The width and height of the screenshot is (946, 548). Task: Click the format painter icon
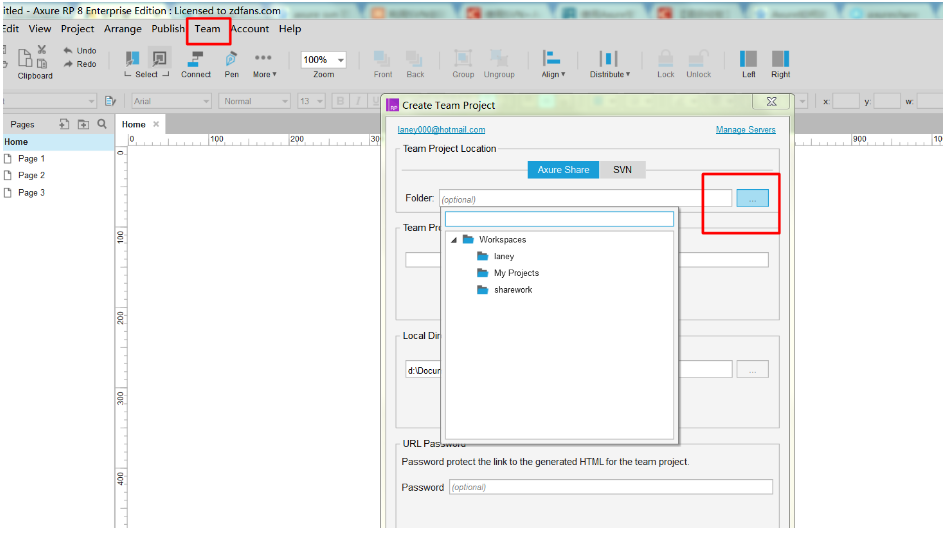pos(110,101)
